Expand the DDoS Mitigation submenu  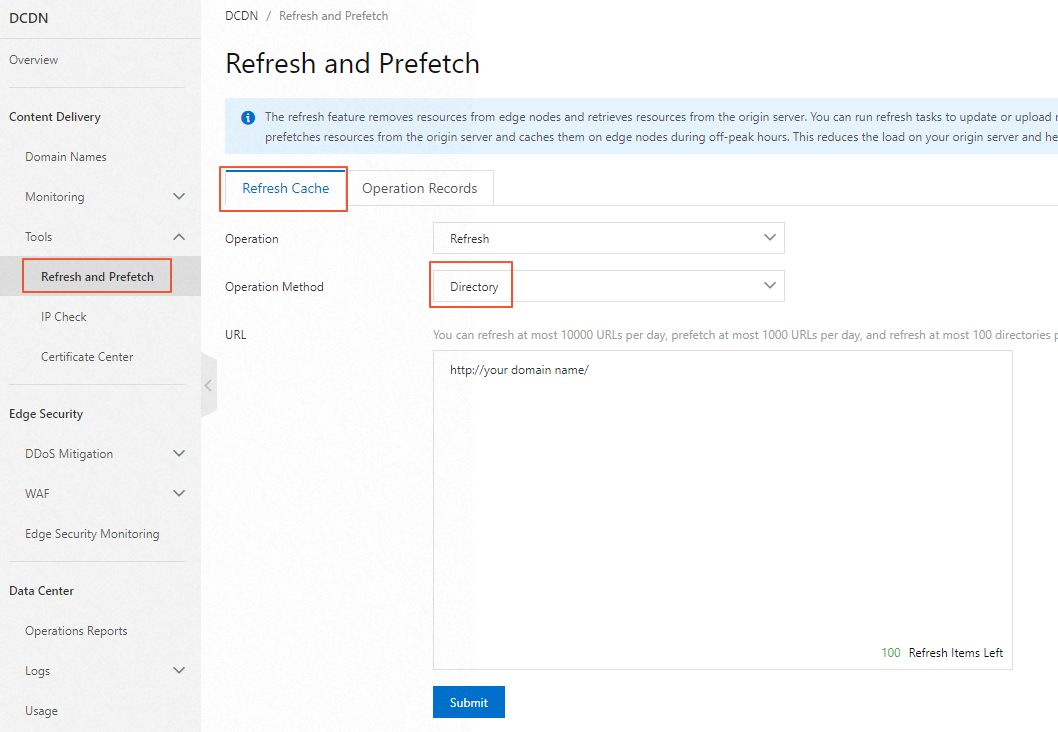point(179,454)
